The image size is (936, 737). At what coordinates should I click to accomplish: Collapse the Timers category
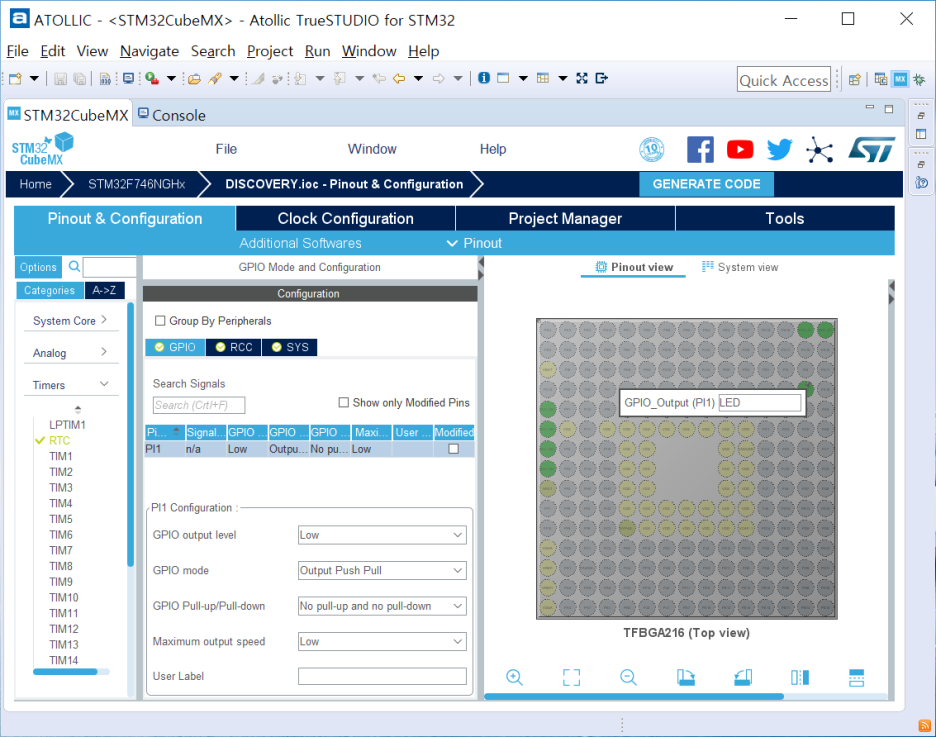[70, 385]
